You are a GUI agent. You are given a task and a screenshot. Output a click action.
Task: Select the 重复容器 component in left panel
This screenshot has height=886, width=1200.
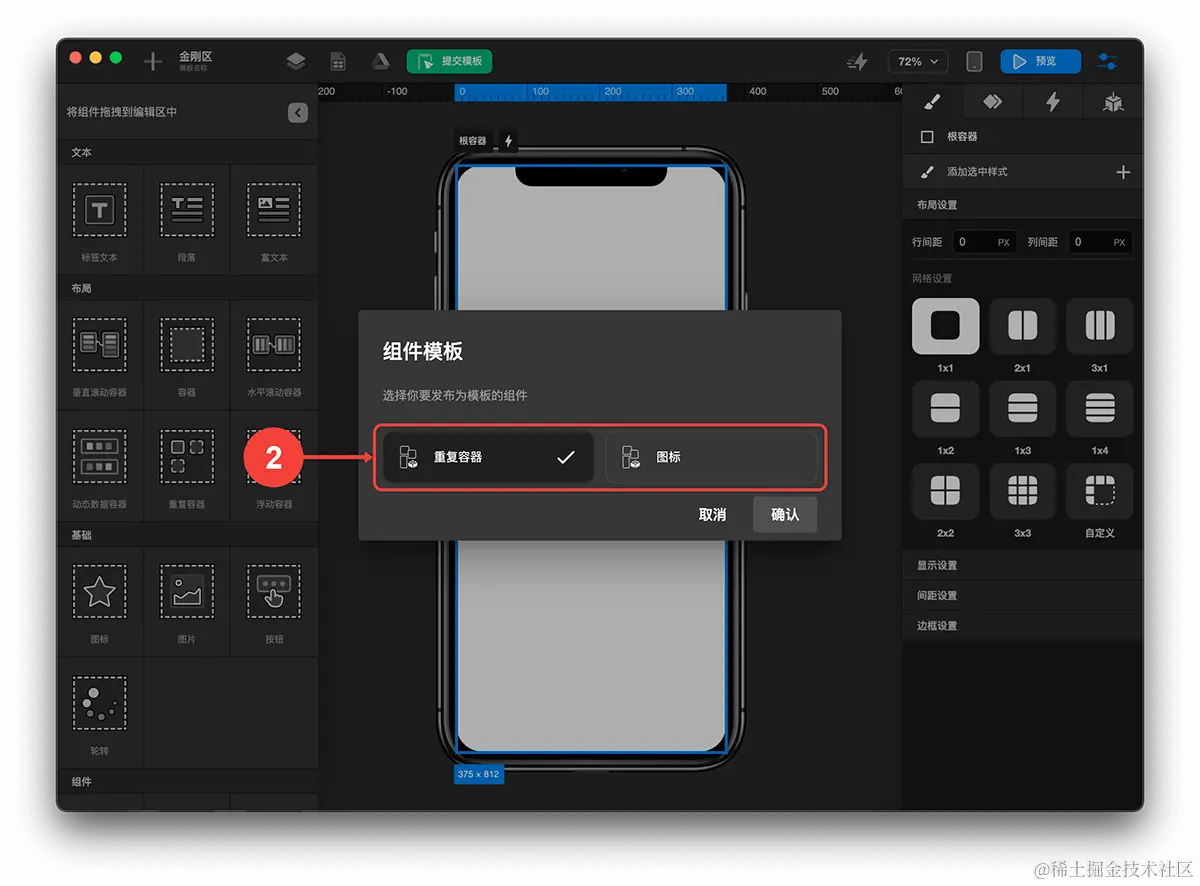187,466
